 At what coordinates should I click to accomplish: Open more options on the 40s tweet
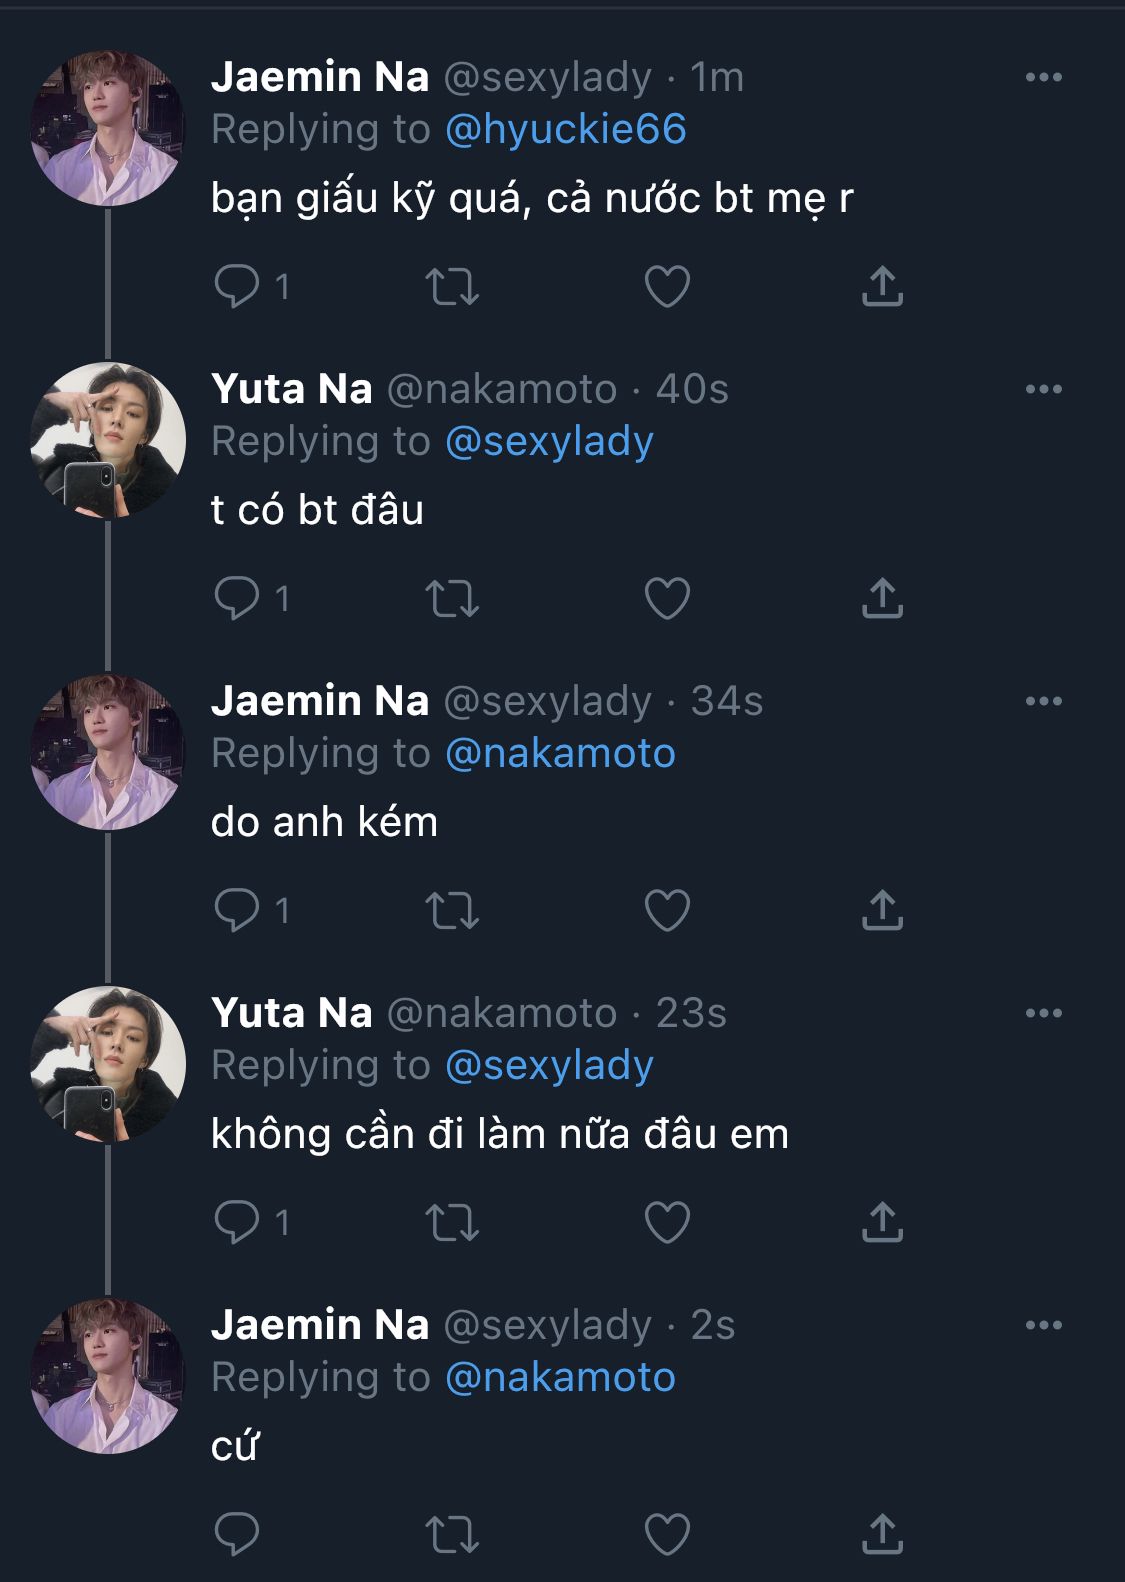tap(1043, 390)
